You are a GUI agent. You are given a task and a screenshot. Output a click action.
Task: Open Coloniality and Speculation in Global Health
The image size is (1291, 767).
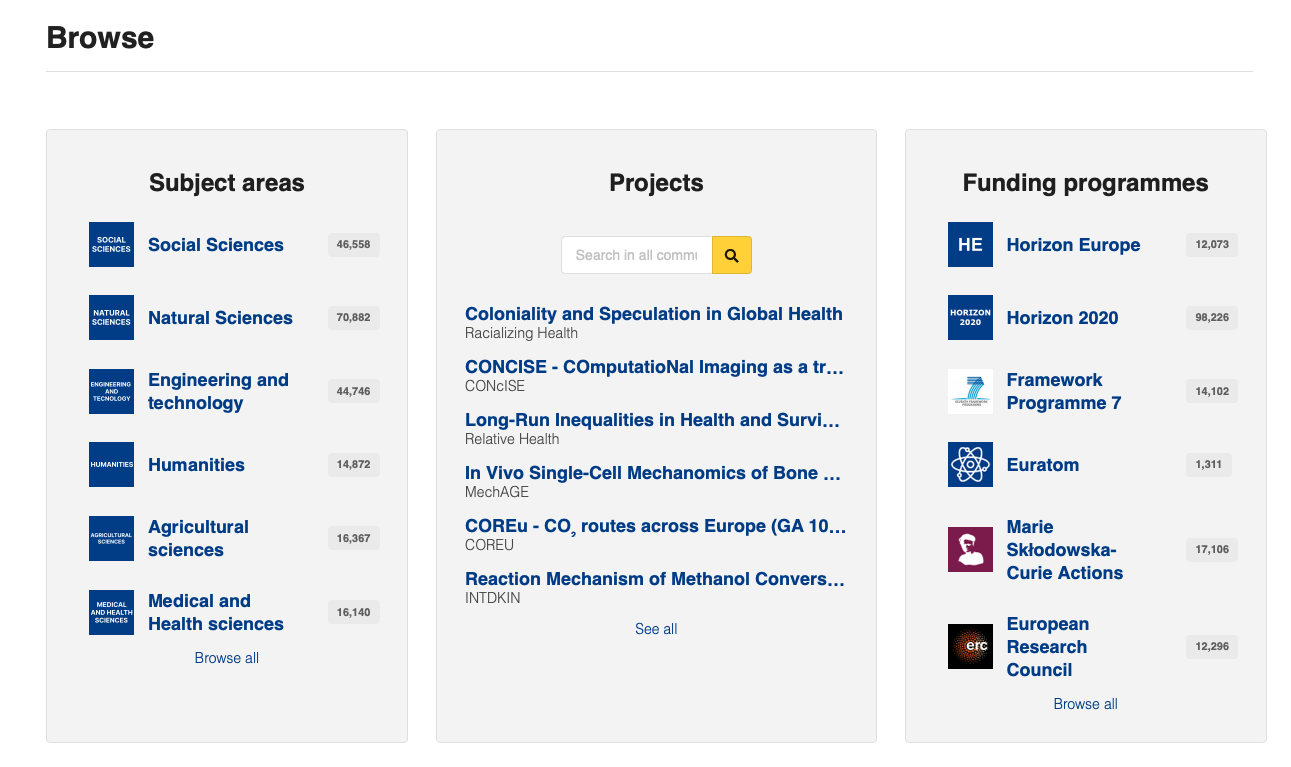pyautogui.click(x=654, y=314)
